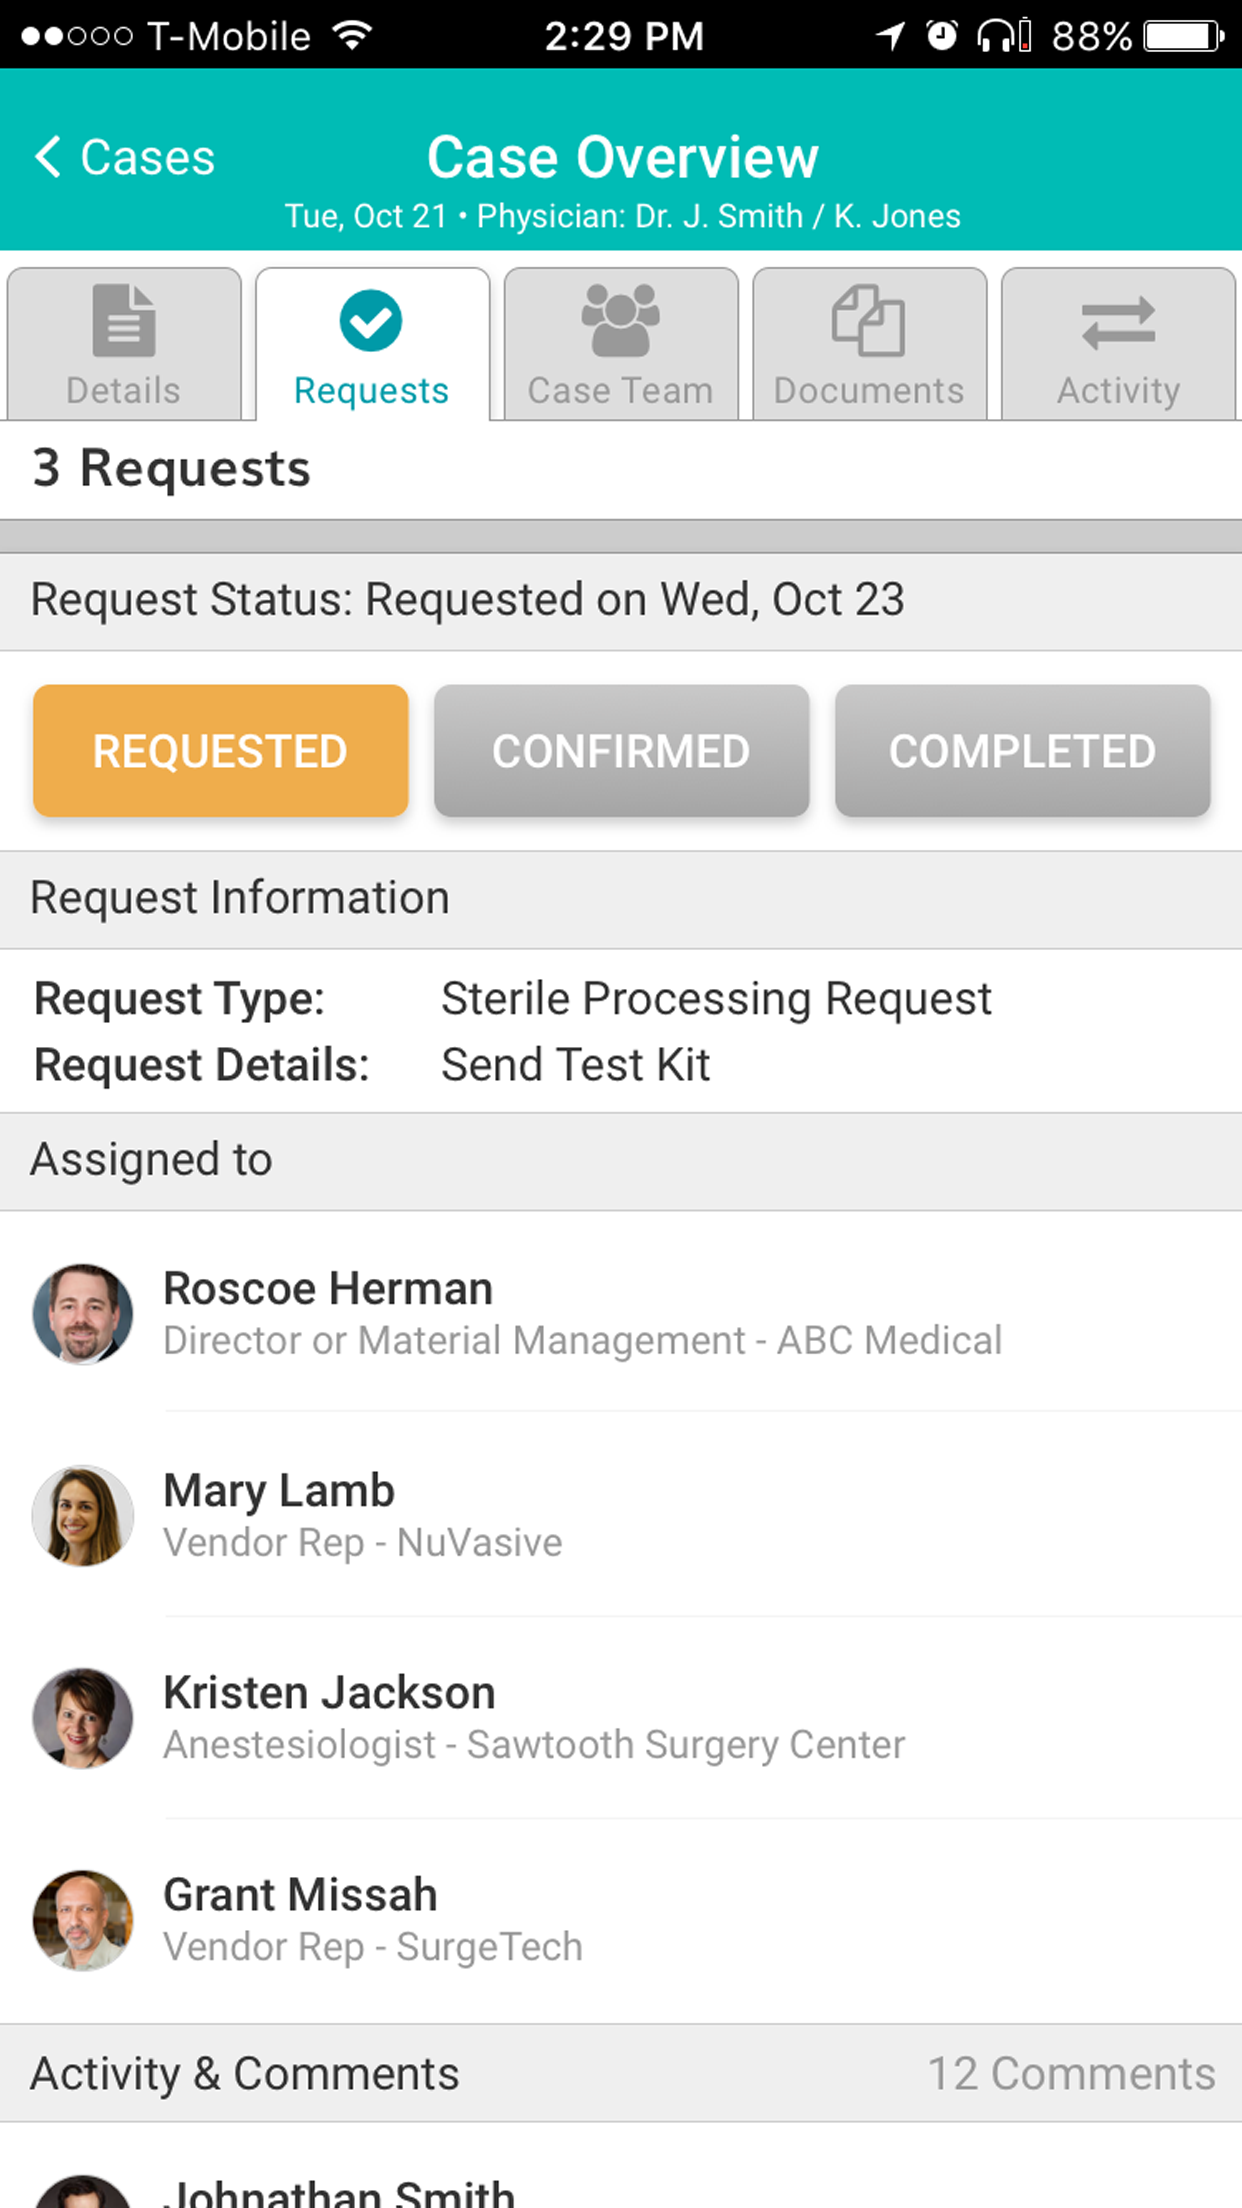Set status to CONFIRMED
The image size is (1242, 2208).
621,751
